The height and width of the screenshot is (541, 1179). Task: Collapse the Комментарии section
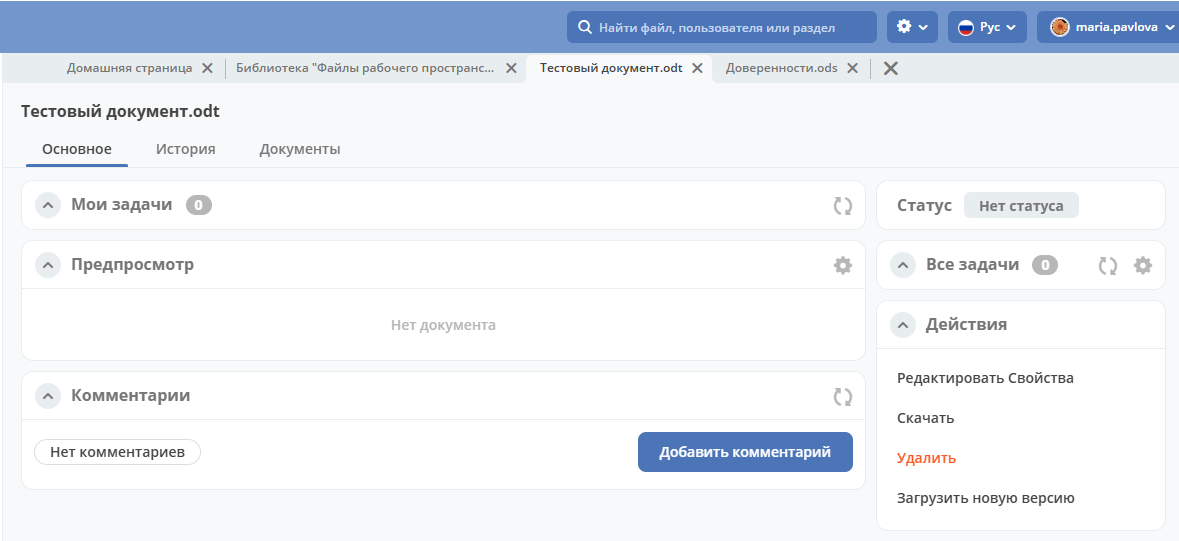(48, 396)
